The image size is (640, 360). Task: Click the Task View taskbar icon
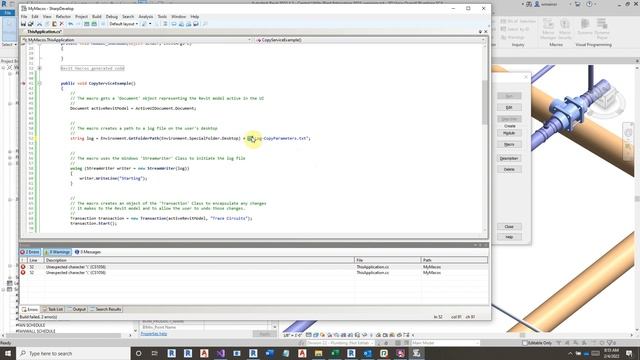pyautogui.click(x=155, y=353)
